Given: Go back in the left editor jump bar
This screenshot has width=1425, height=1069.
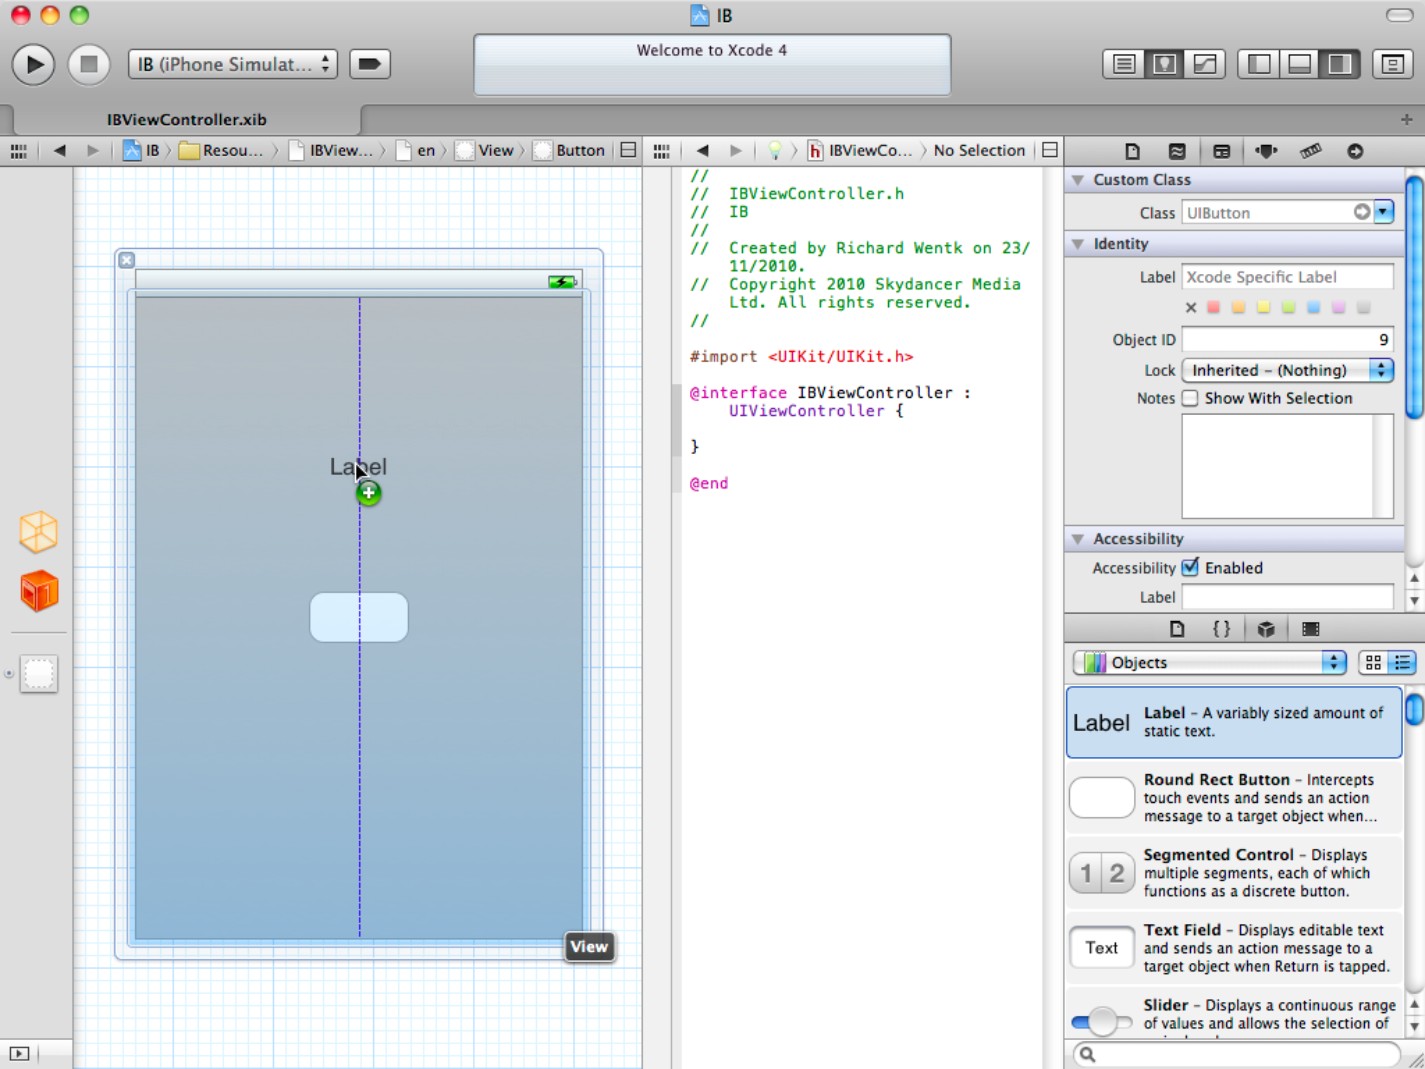Looking at the screenshot, I should click(x=60, y=151).
